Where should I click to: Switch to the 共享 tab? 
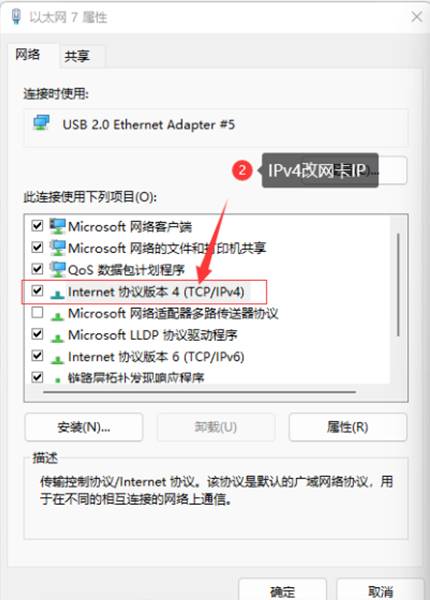tap(77, 56)
